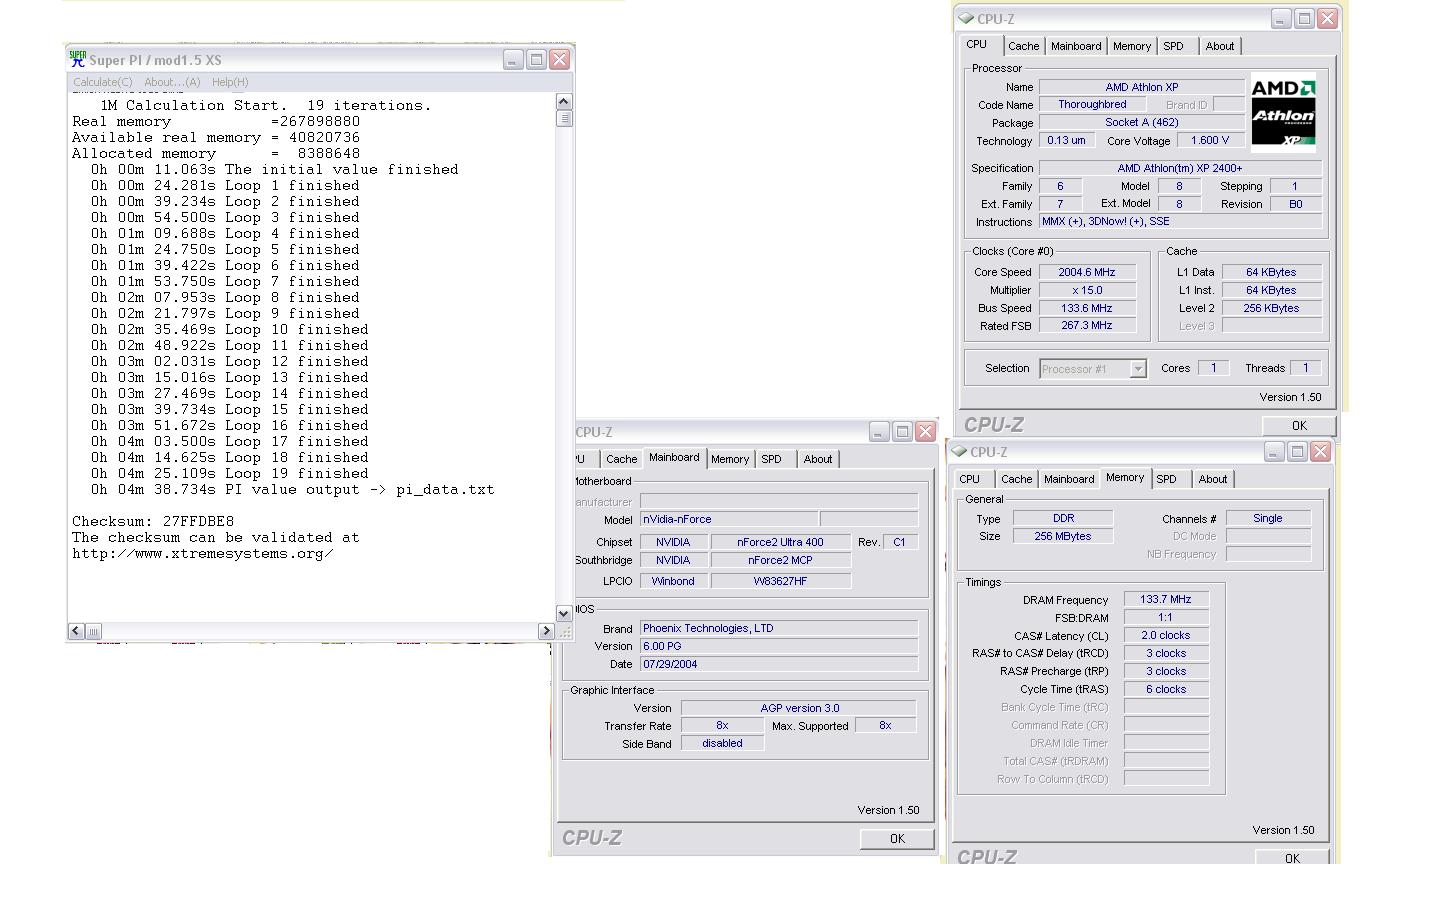The image size is (1440, 900).
Task: Click the xtremesystems.org URL text
Action: 202,553
